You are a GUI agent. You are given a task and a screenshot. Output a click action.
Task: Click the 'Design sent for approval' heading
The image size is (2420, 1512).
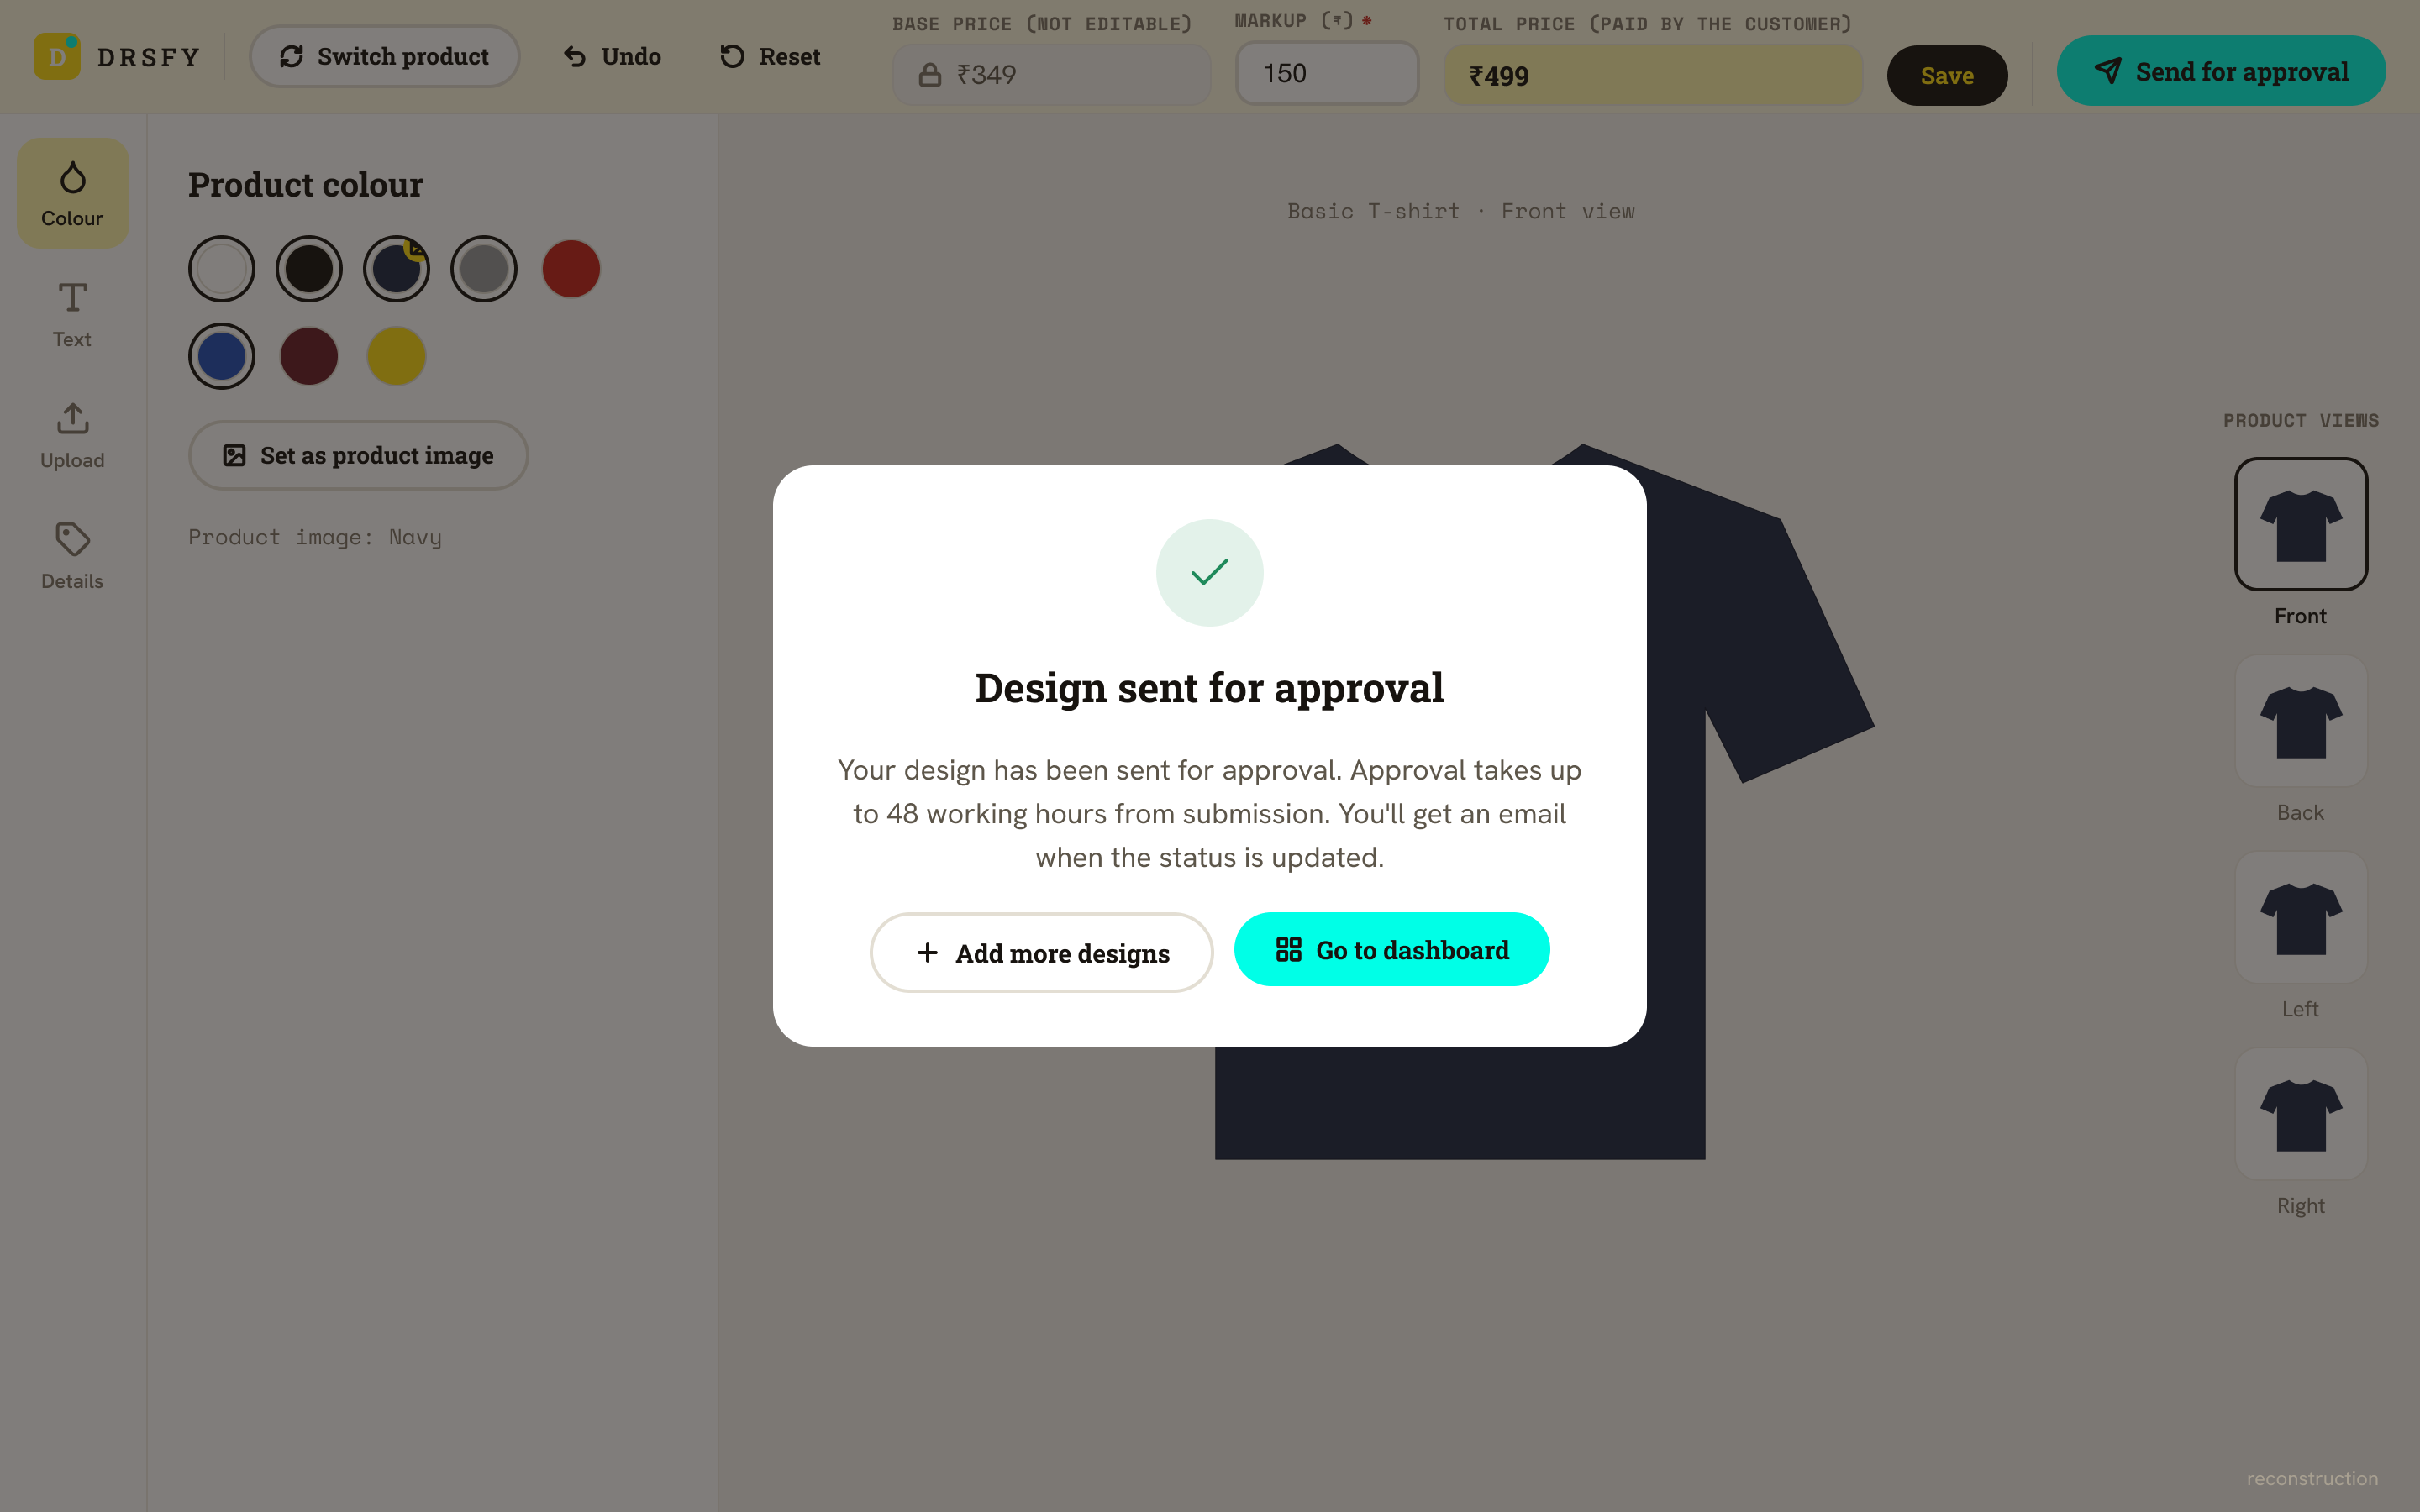coord(1209,688)
